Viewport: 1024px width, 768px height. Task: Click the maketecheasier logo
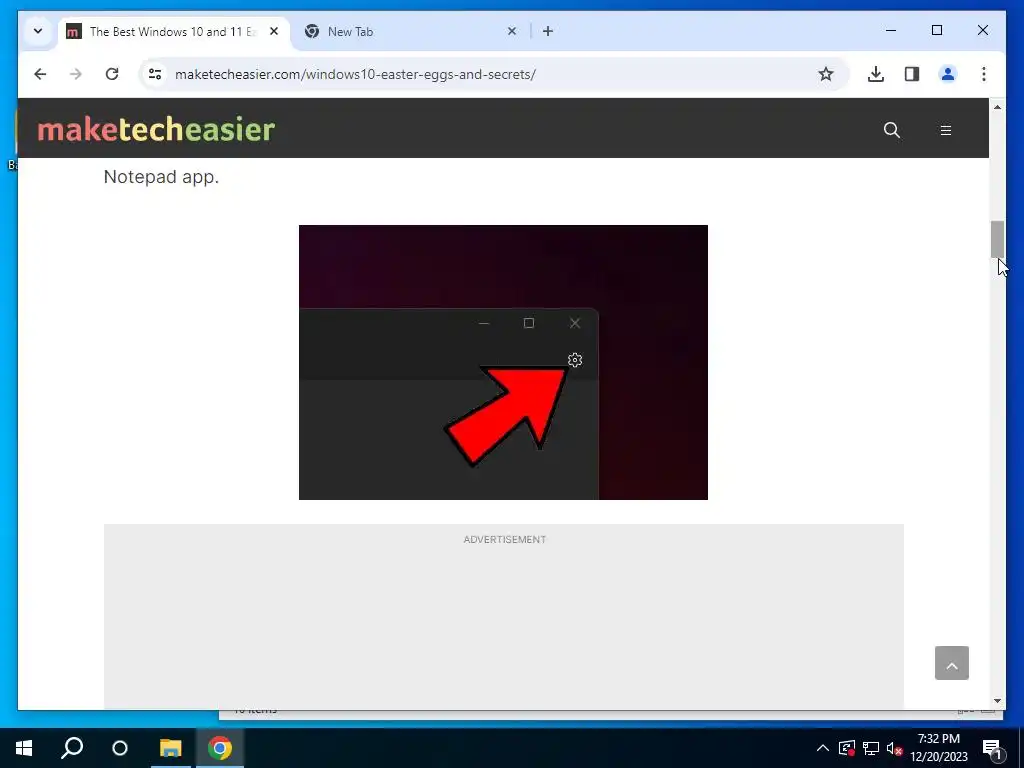156,129
